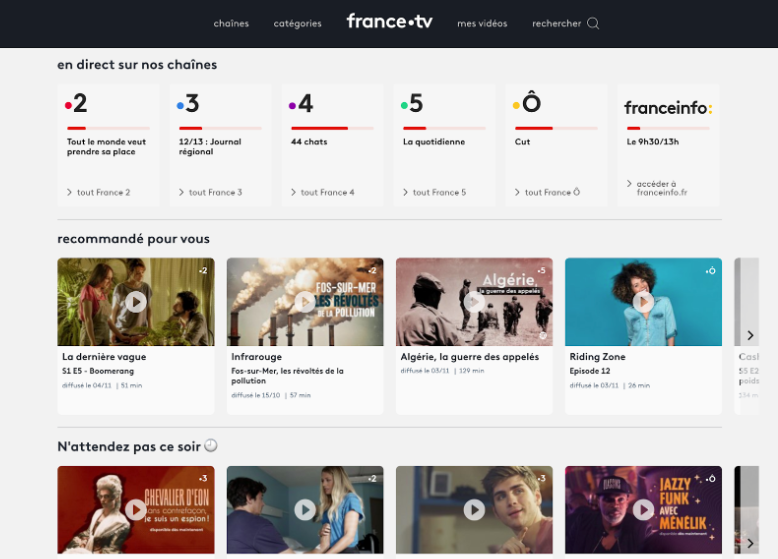Image resolution: width=778 pixels, height=559 pixels.
Task: Click the France Ô live progress bar
Action: click(556, 128)
